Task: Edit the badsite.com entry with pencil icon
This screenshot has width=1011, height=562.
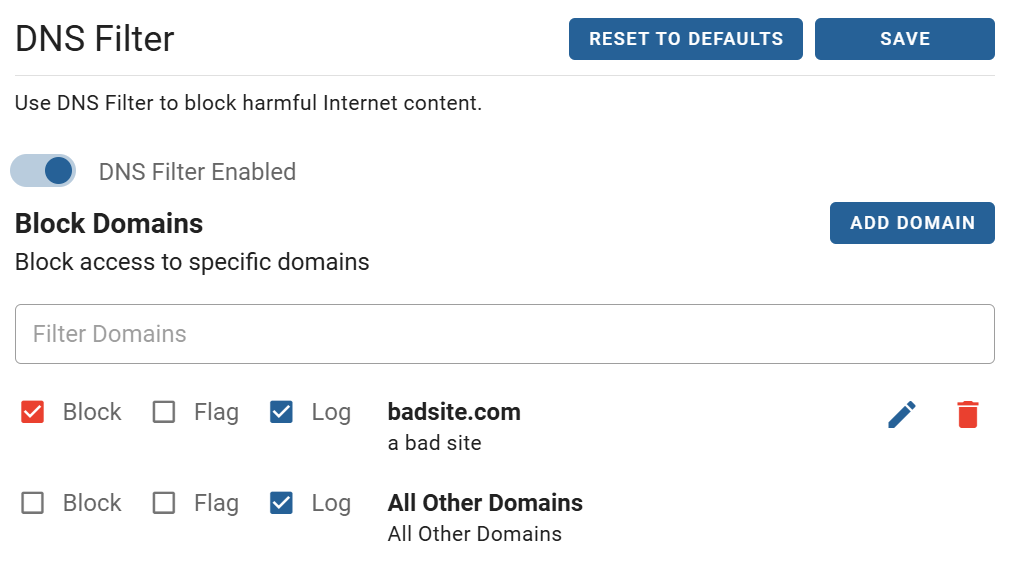Action: [x=902, y=414]
